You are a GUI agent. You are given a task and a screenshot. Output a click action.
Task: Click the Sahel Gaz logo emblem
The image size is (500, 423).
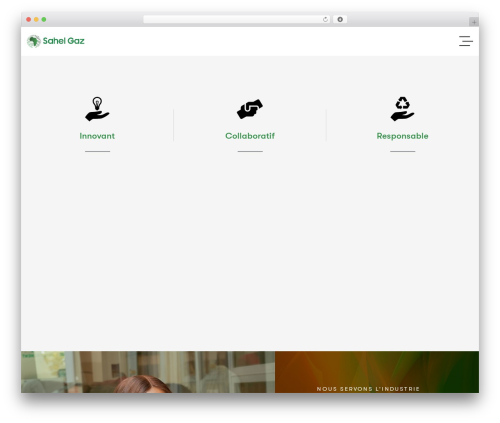click(34, 41)
